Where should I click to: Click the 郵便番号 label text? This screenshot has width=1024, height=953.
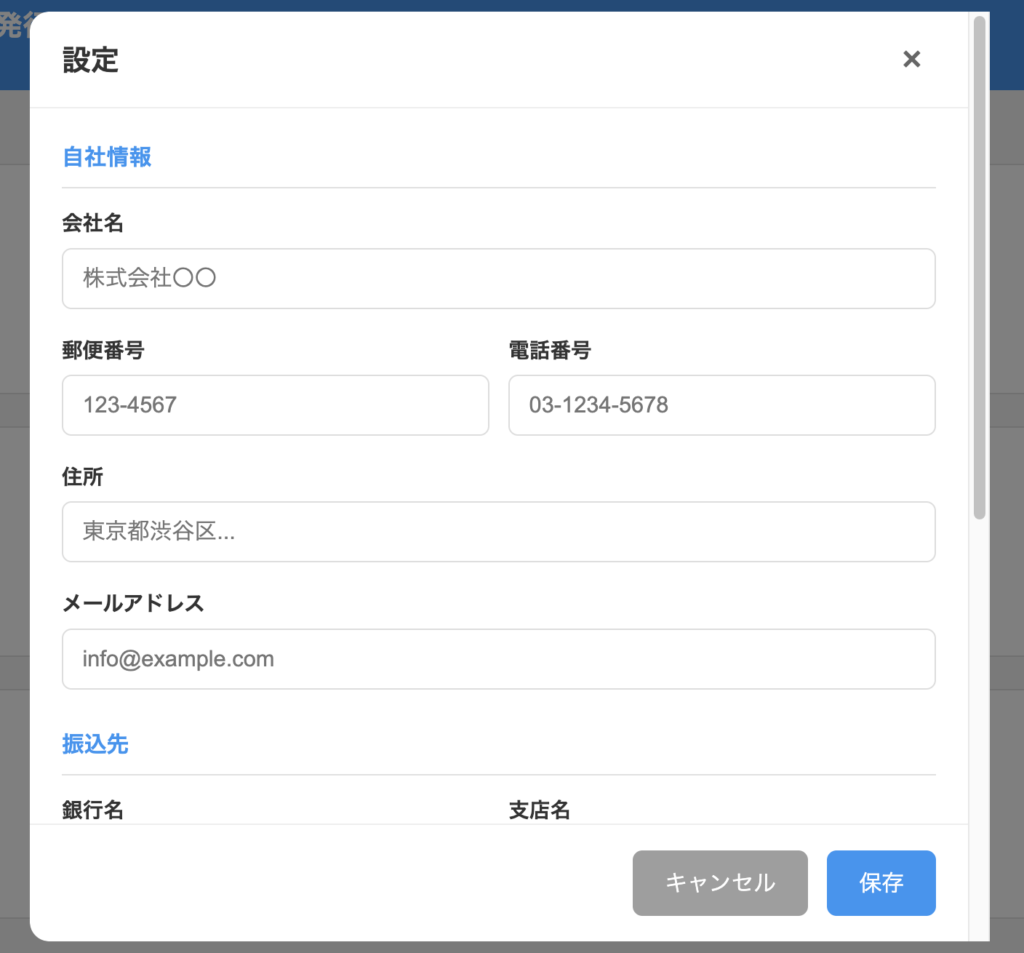pos(103,350)
